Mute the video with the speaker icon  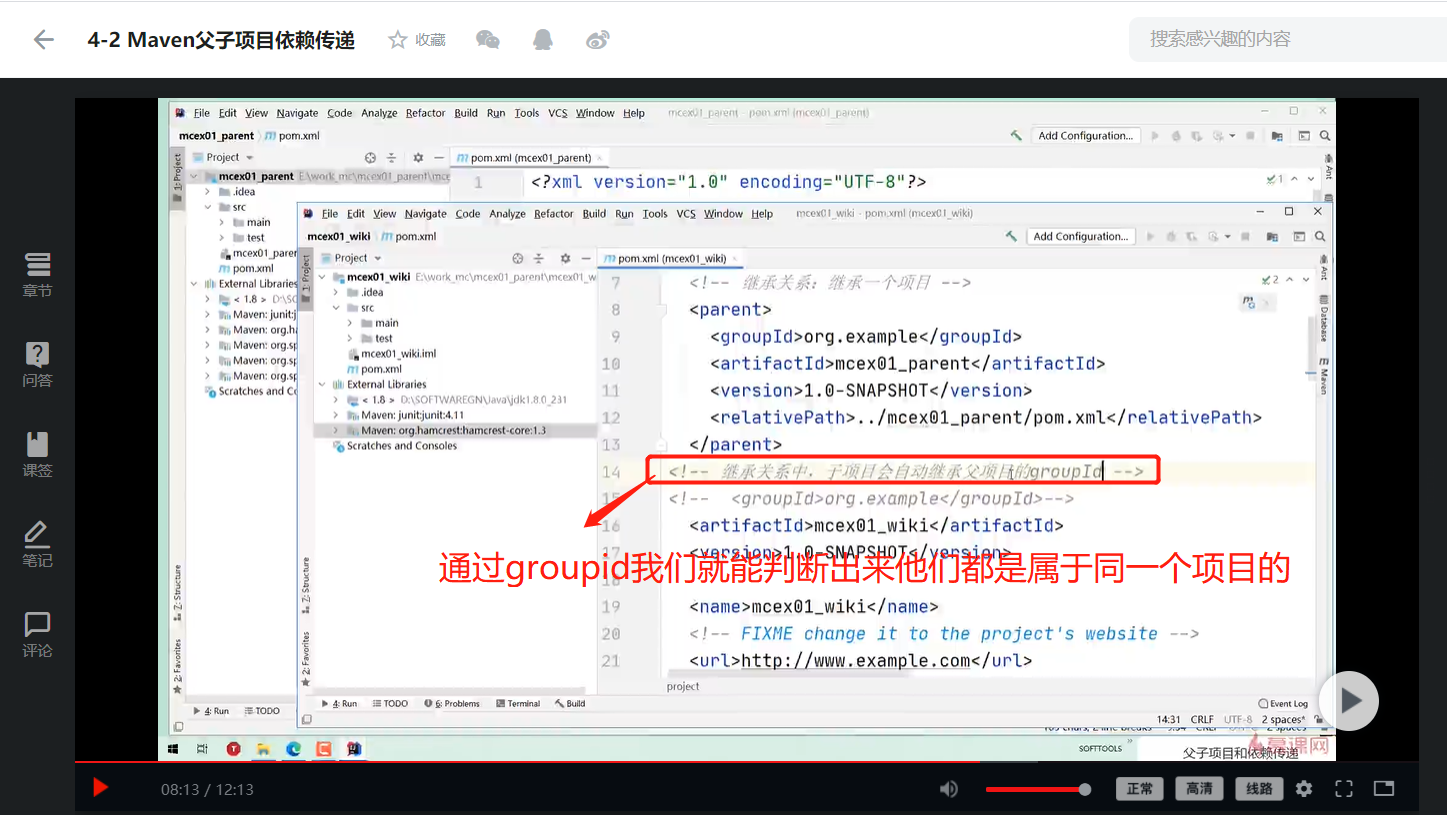(x=949, y=789)
